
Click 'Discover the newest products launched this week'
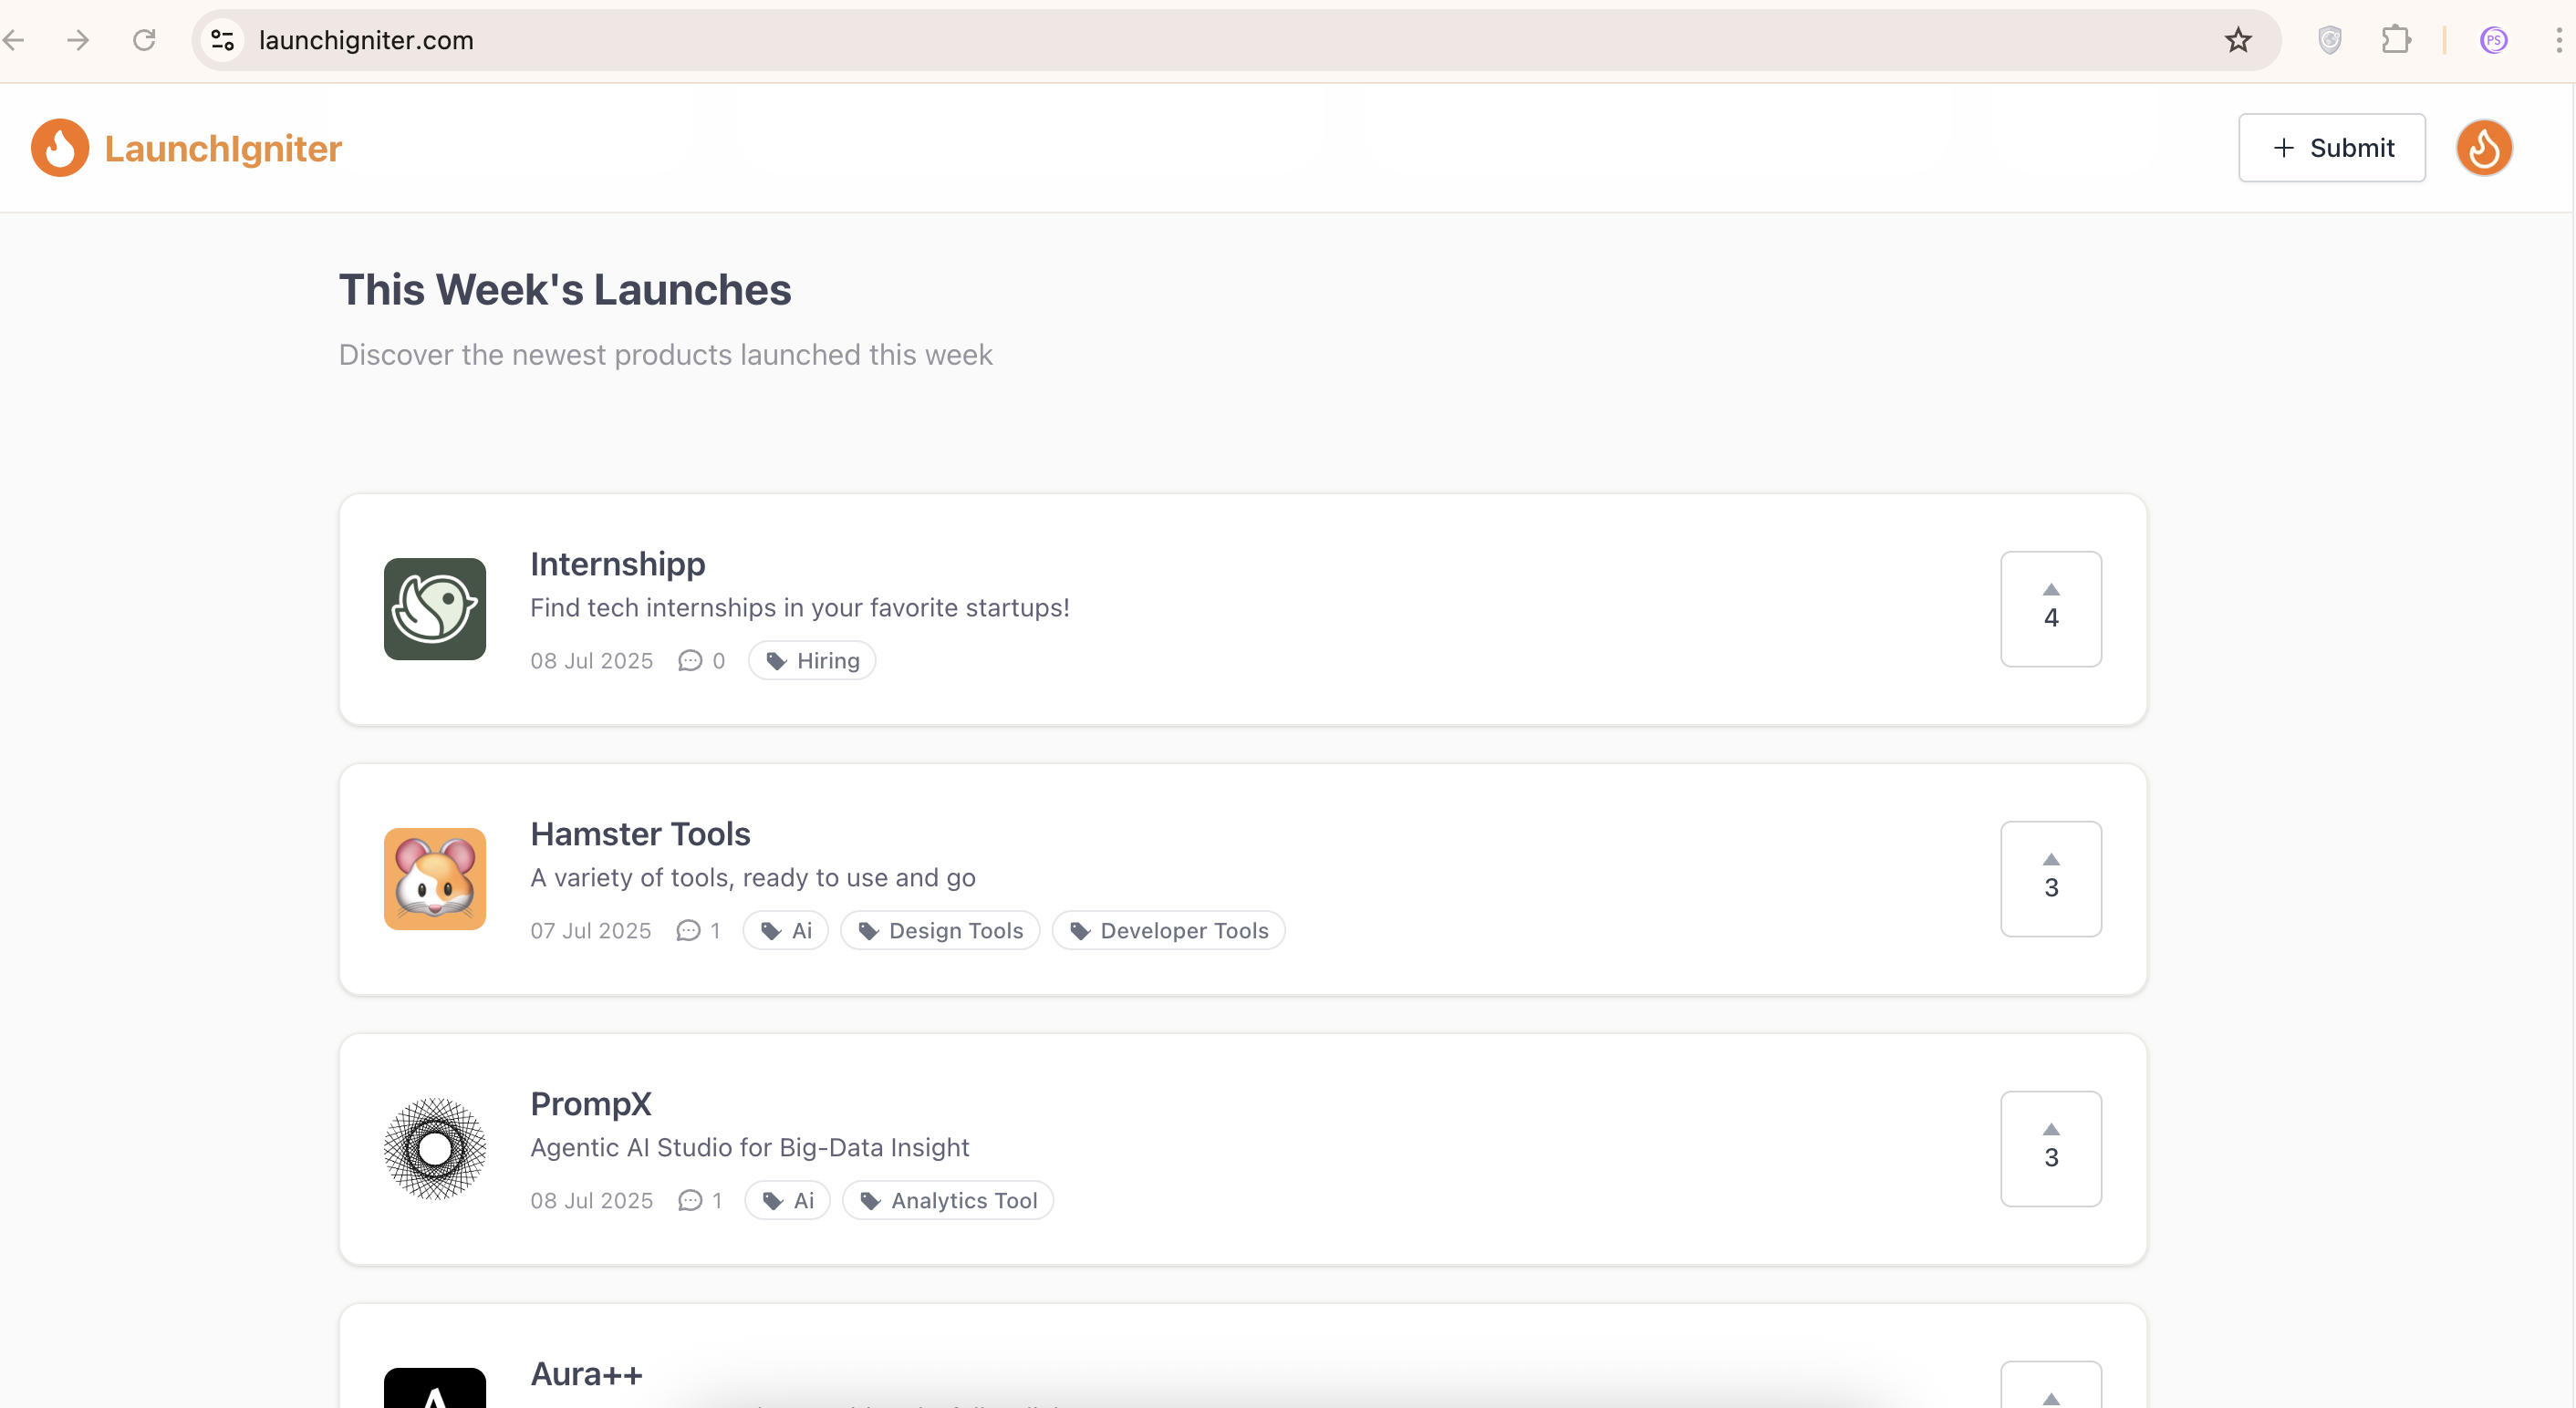(x=666, y=355)
